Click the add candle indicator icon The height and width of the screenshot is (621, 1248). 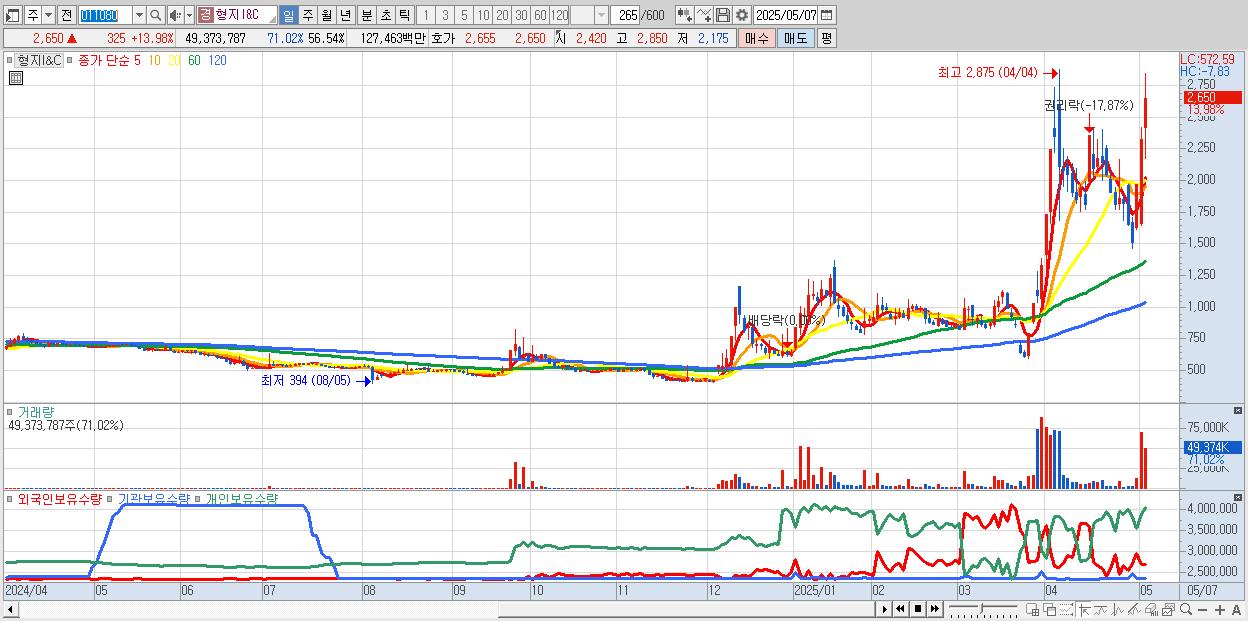(685, 15)
